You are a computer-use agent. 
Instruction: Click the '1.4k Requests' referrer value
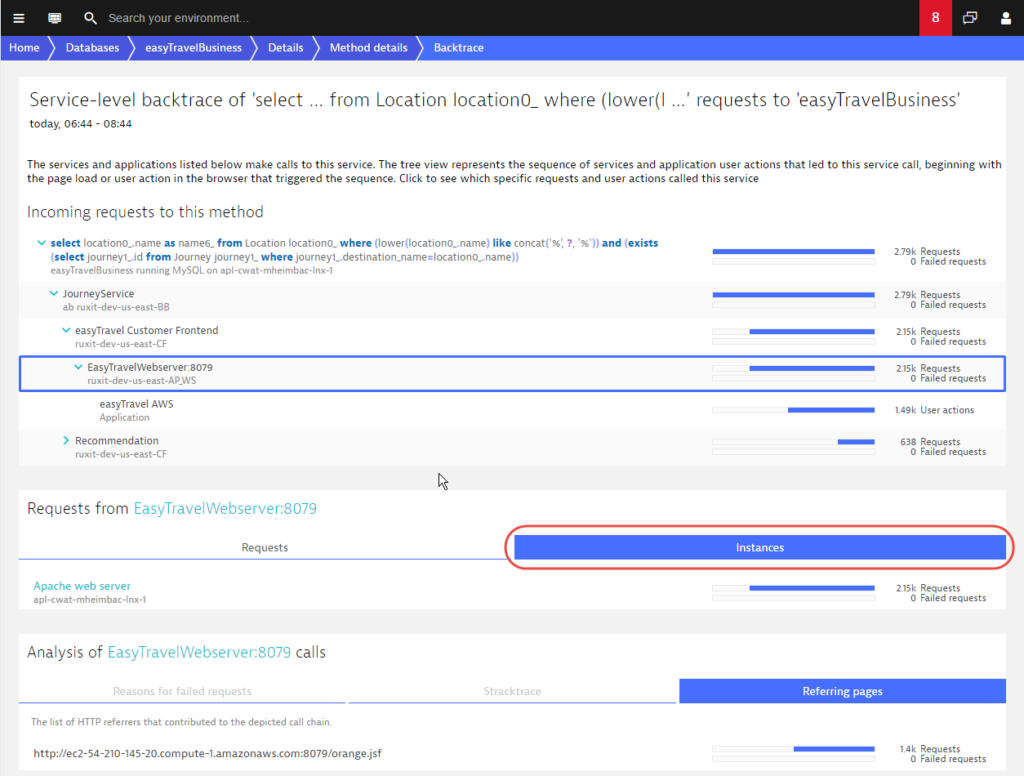tap(930, 749)
